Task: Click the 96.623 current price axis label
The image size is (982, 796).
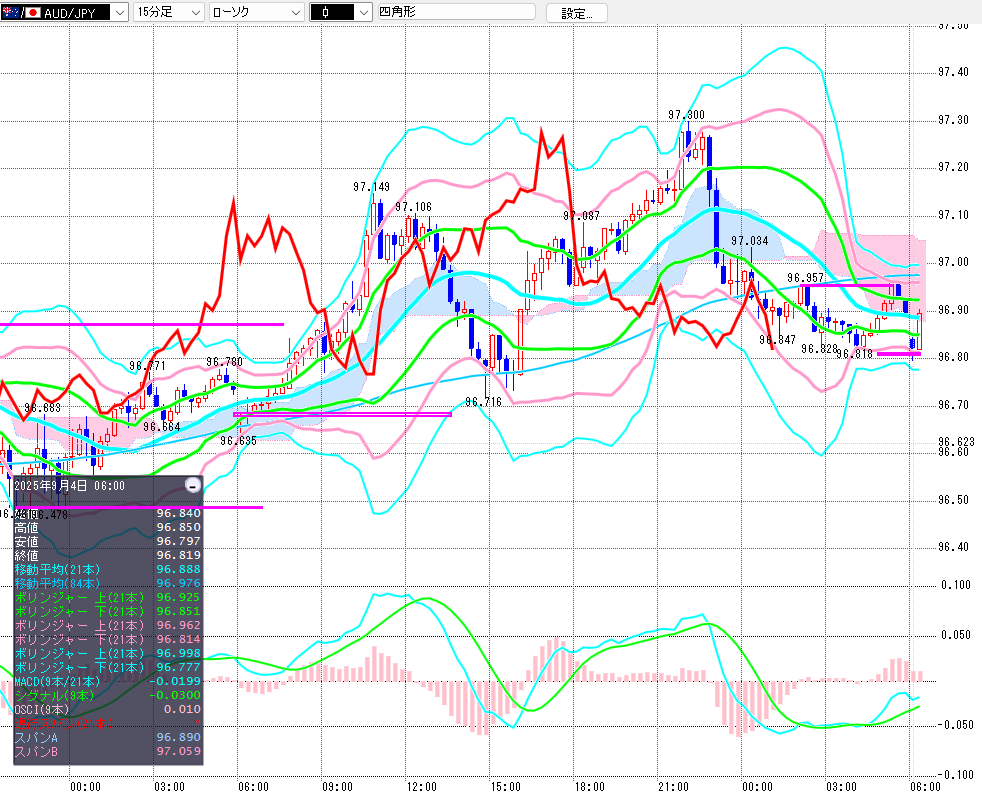Action: coord(956,442)
